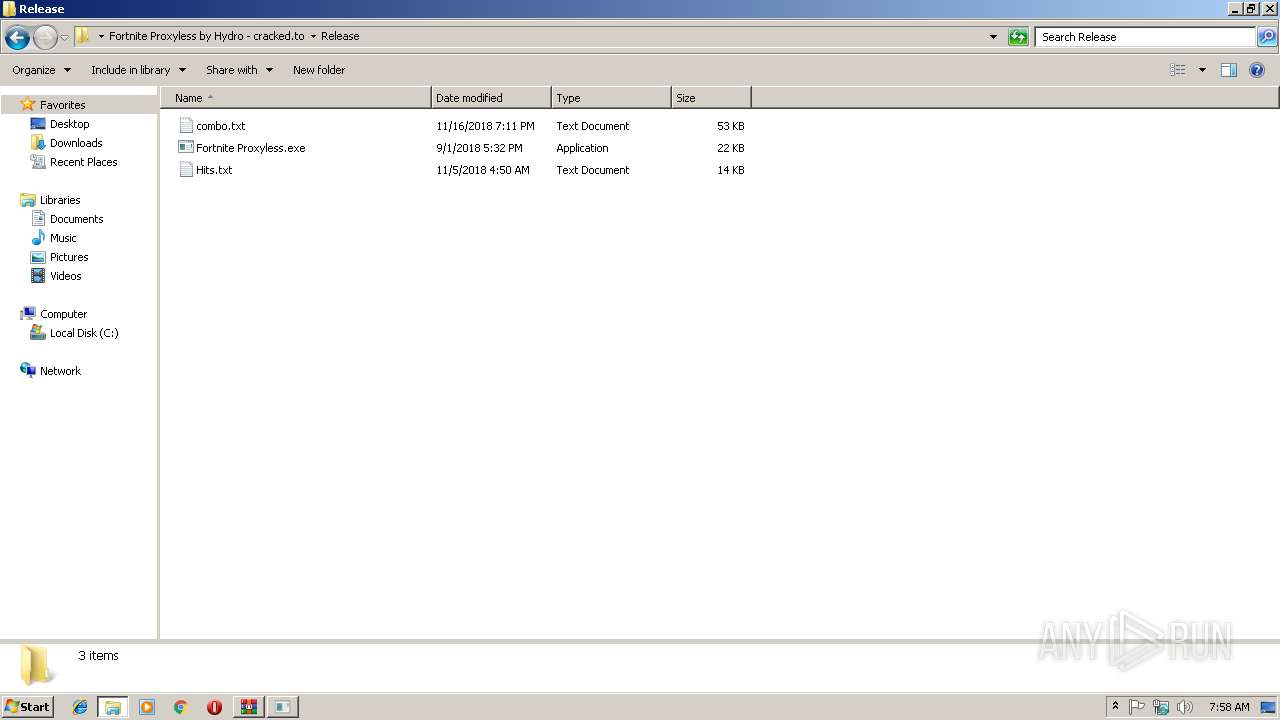Click the Get help icon
The height and width of the screenshot is (720, 1280).
click(1257, 70)
